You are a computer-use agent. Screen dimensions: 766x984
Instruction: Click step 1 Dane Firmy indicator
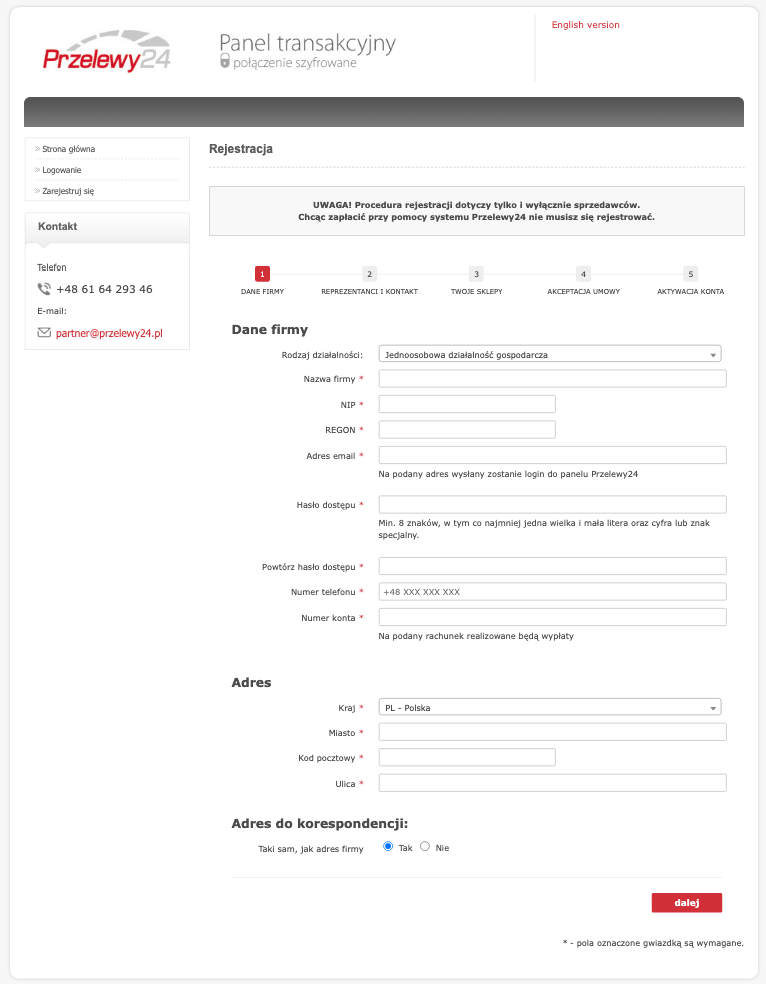(x=262, y=274)
